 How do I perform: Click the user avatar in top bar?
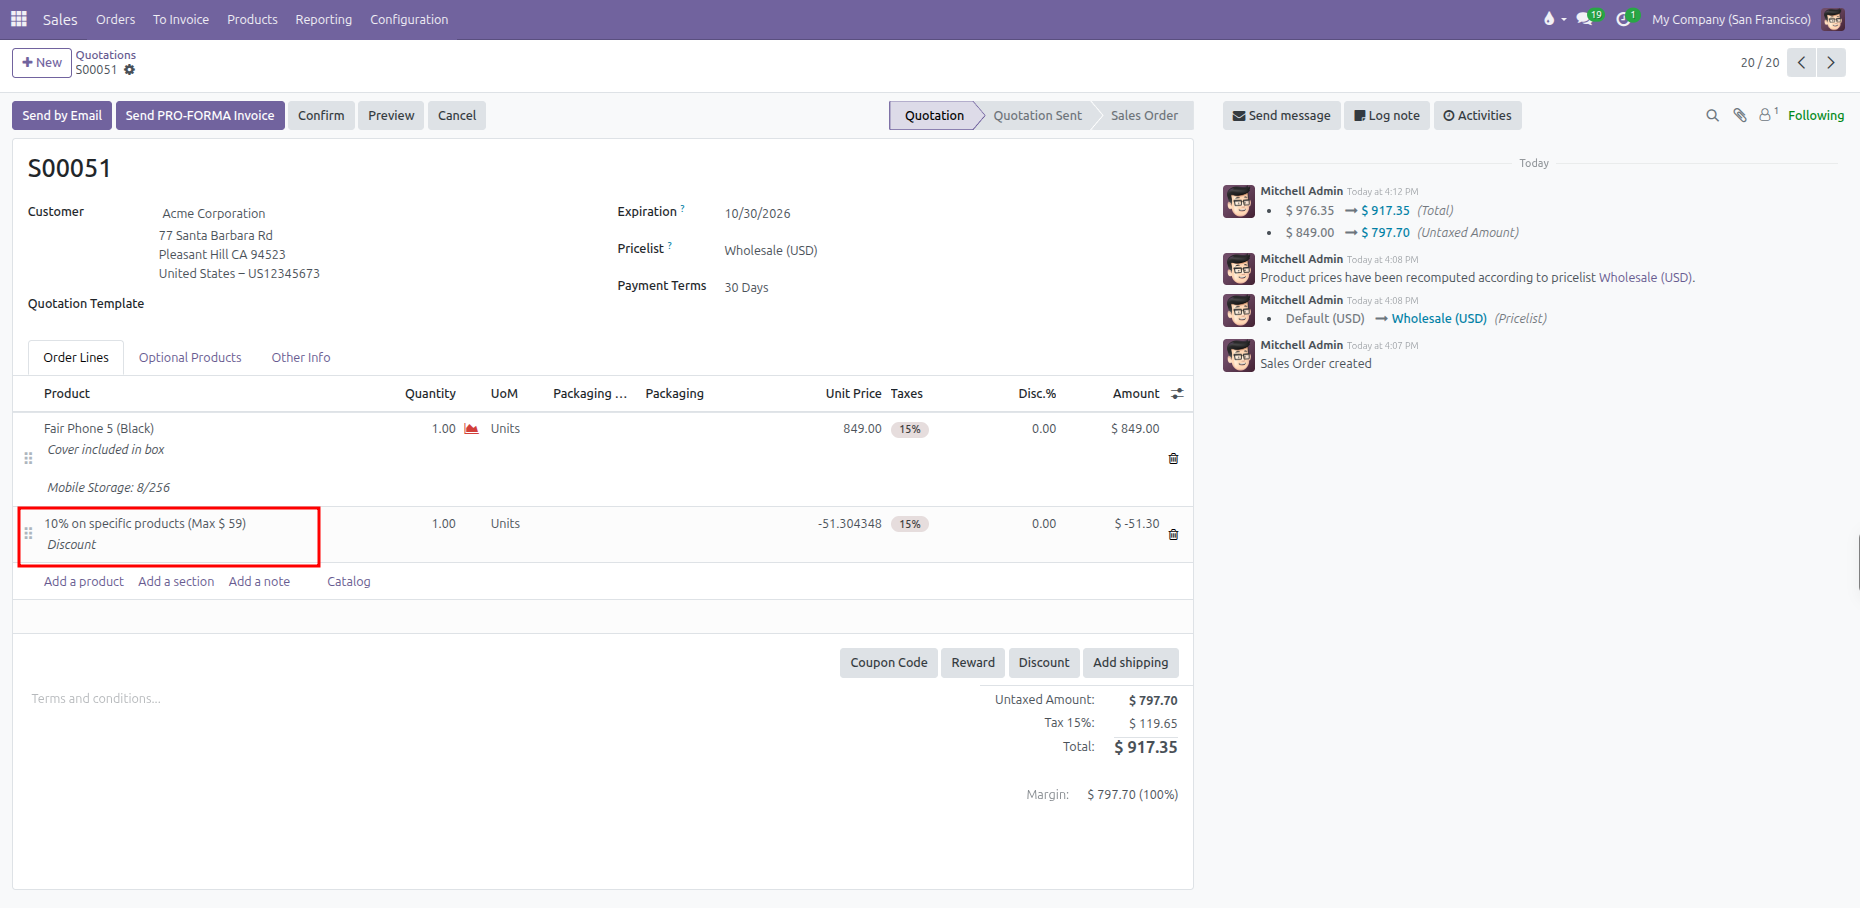(x=1833, y=19)
